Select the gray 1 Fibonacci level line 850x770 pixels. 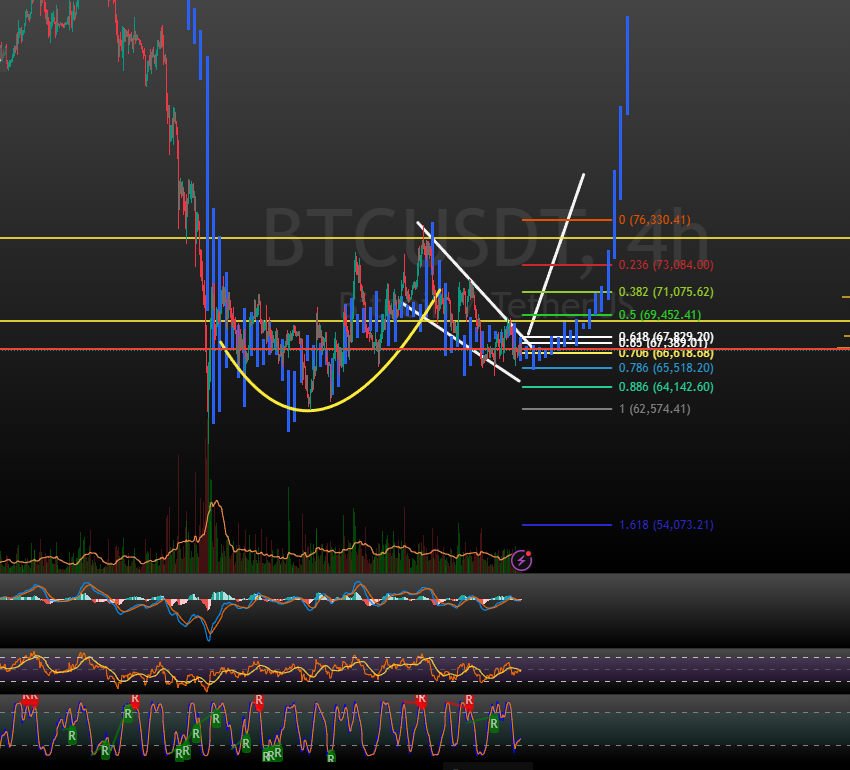(567, 409)
